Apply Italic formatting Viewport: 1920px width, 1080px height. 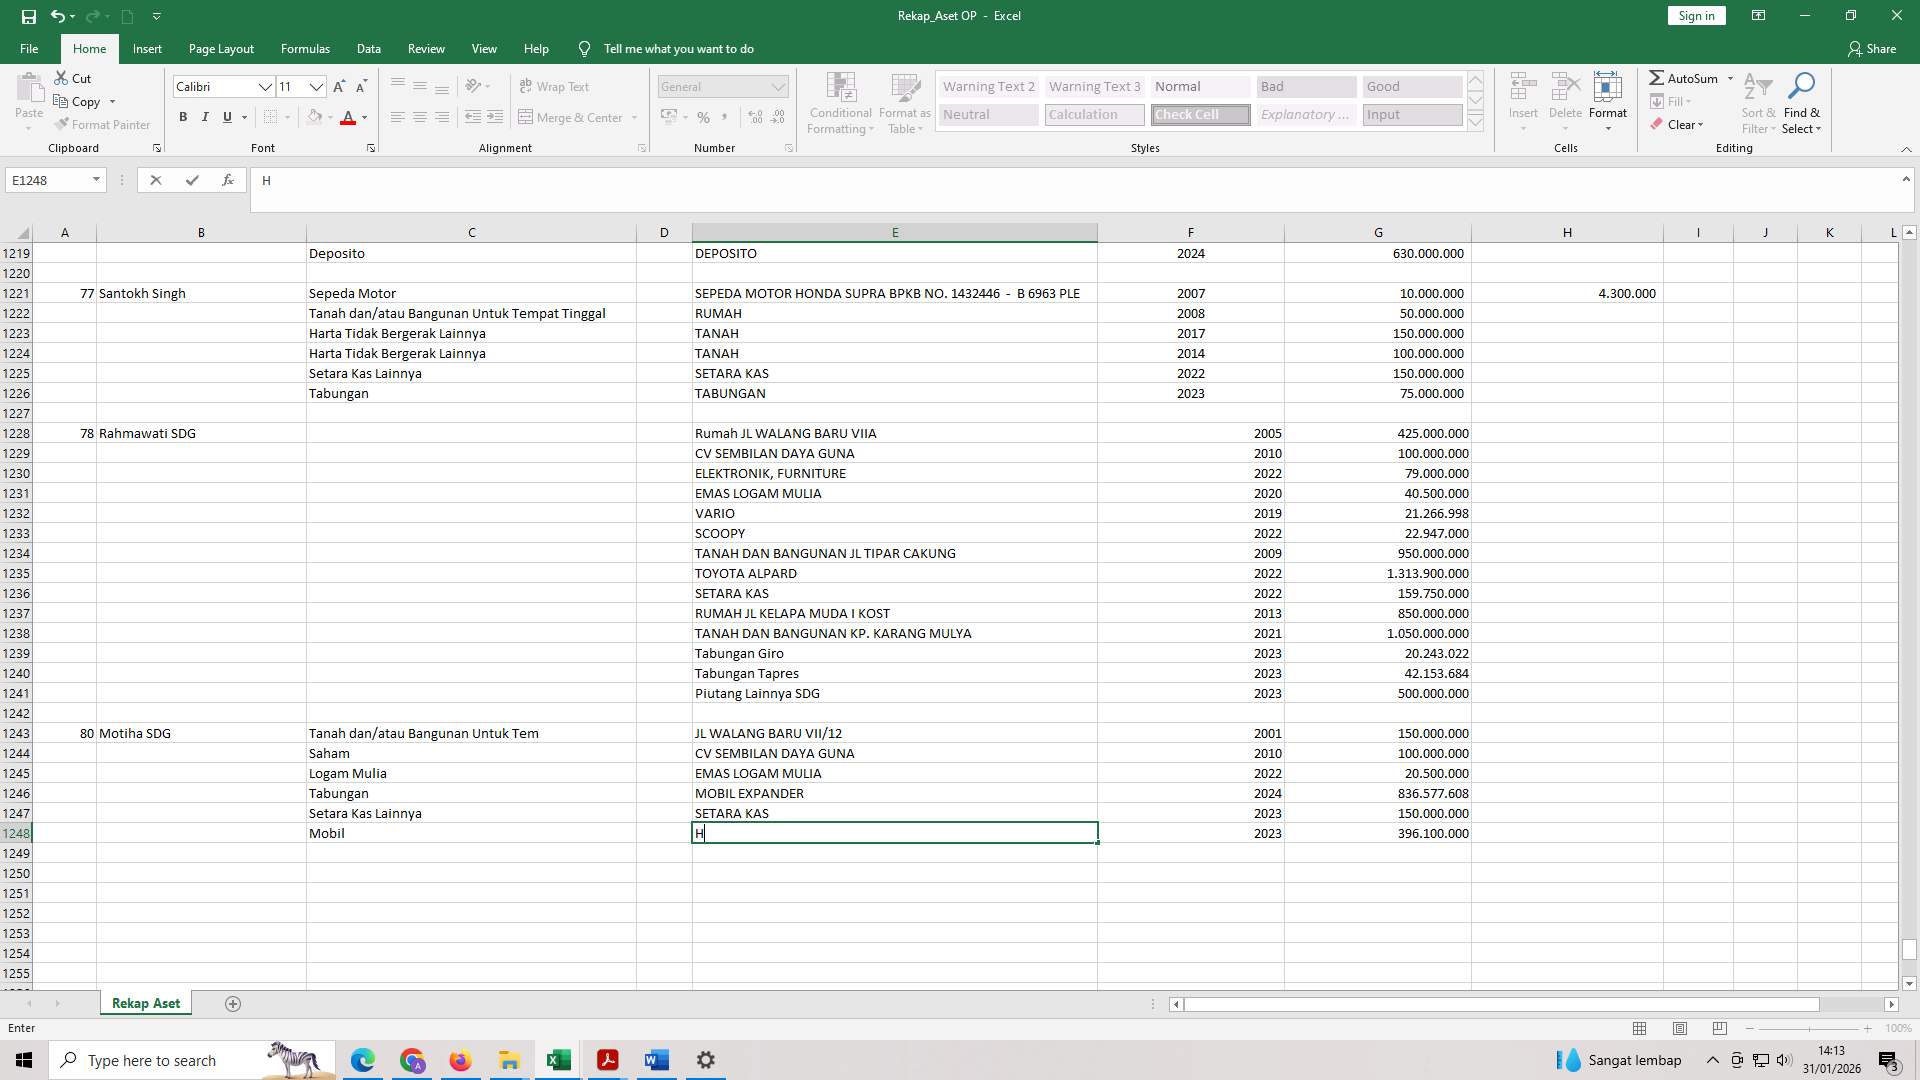coord(205,117)
